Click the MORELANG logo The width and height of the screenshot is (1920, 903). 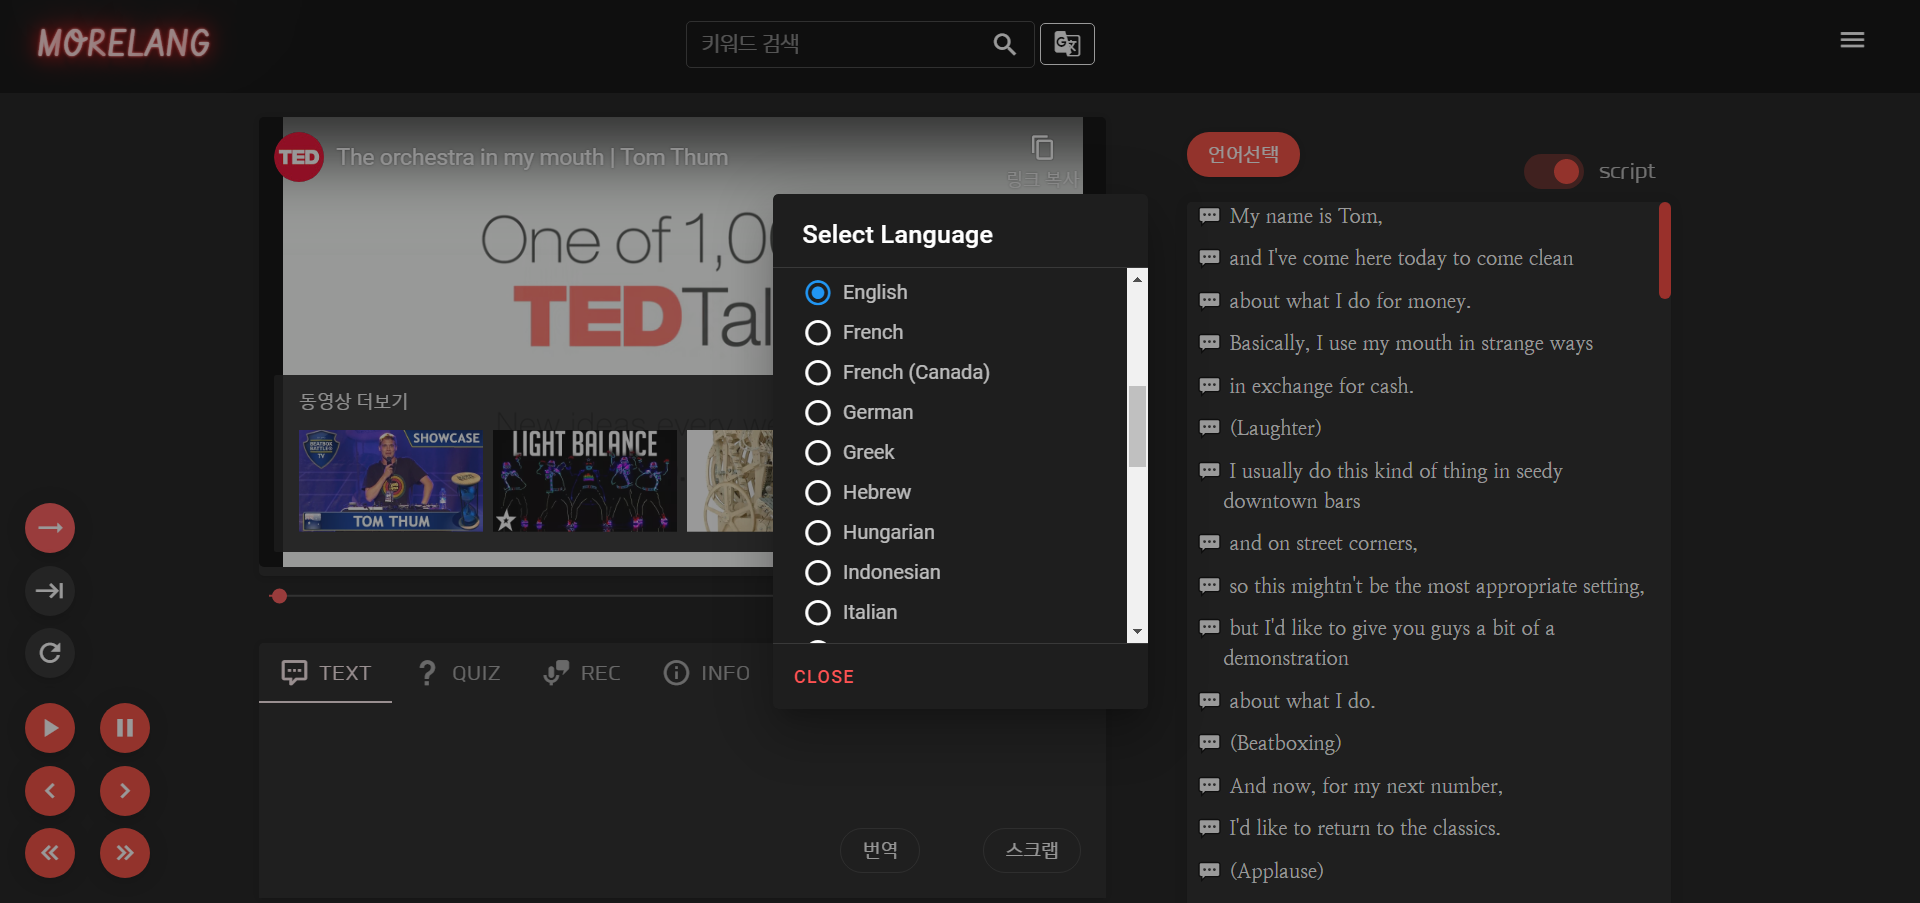pos(124,43)
